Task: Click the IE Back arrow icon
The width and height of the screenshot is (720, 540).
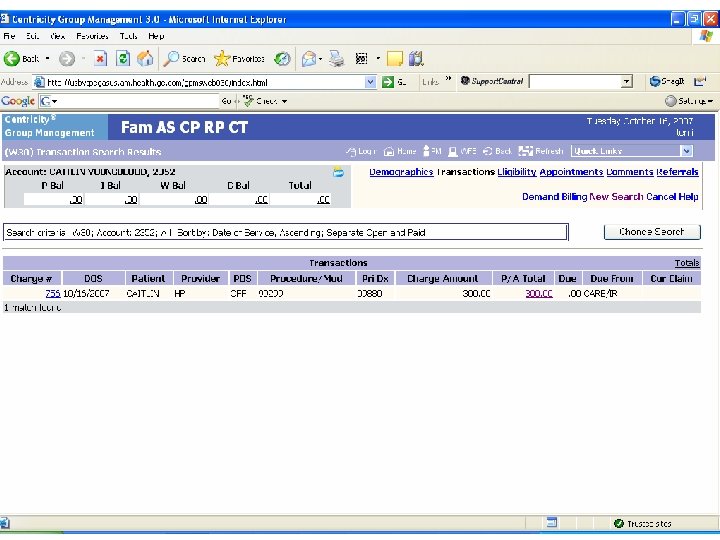Action: coord(12,59)
